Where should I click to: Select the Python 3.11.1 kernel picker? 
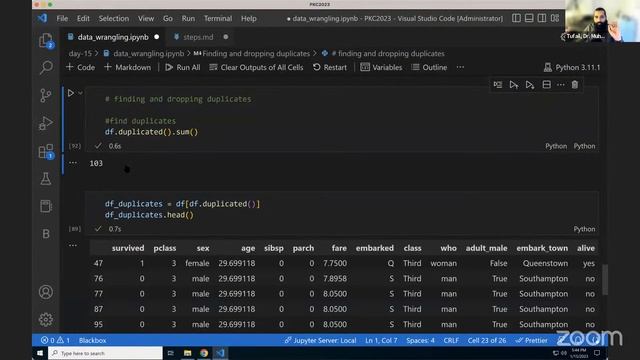572,67
